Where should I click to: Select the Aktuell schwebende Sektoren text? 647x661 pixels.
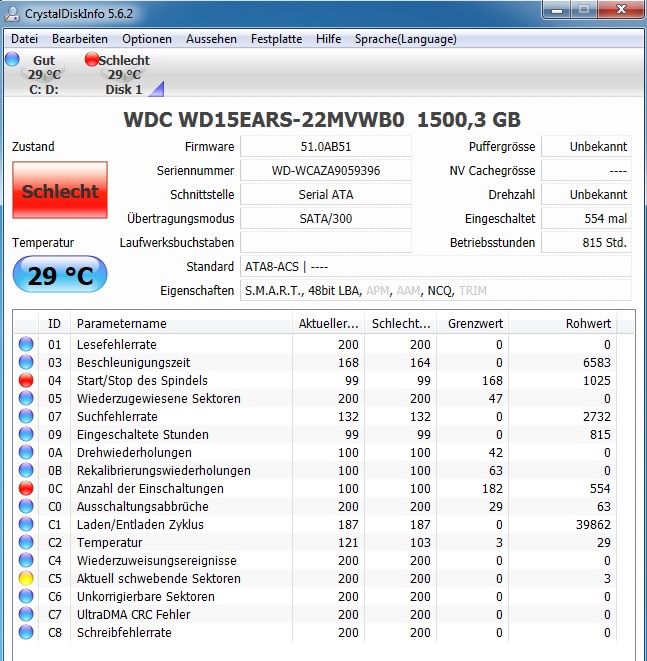click(158, 578)
